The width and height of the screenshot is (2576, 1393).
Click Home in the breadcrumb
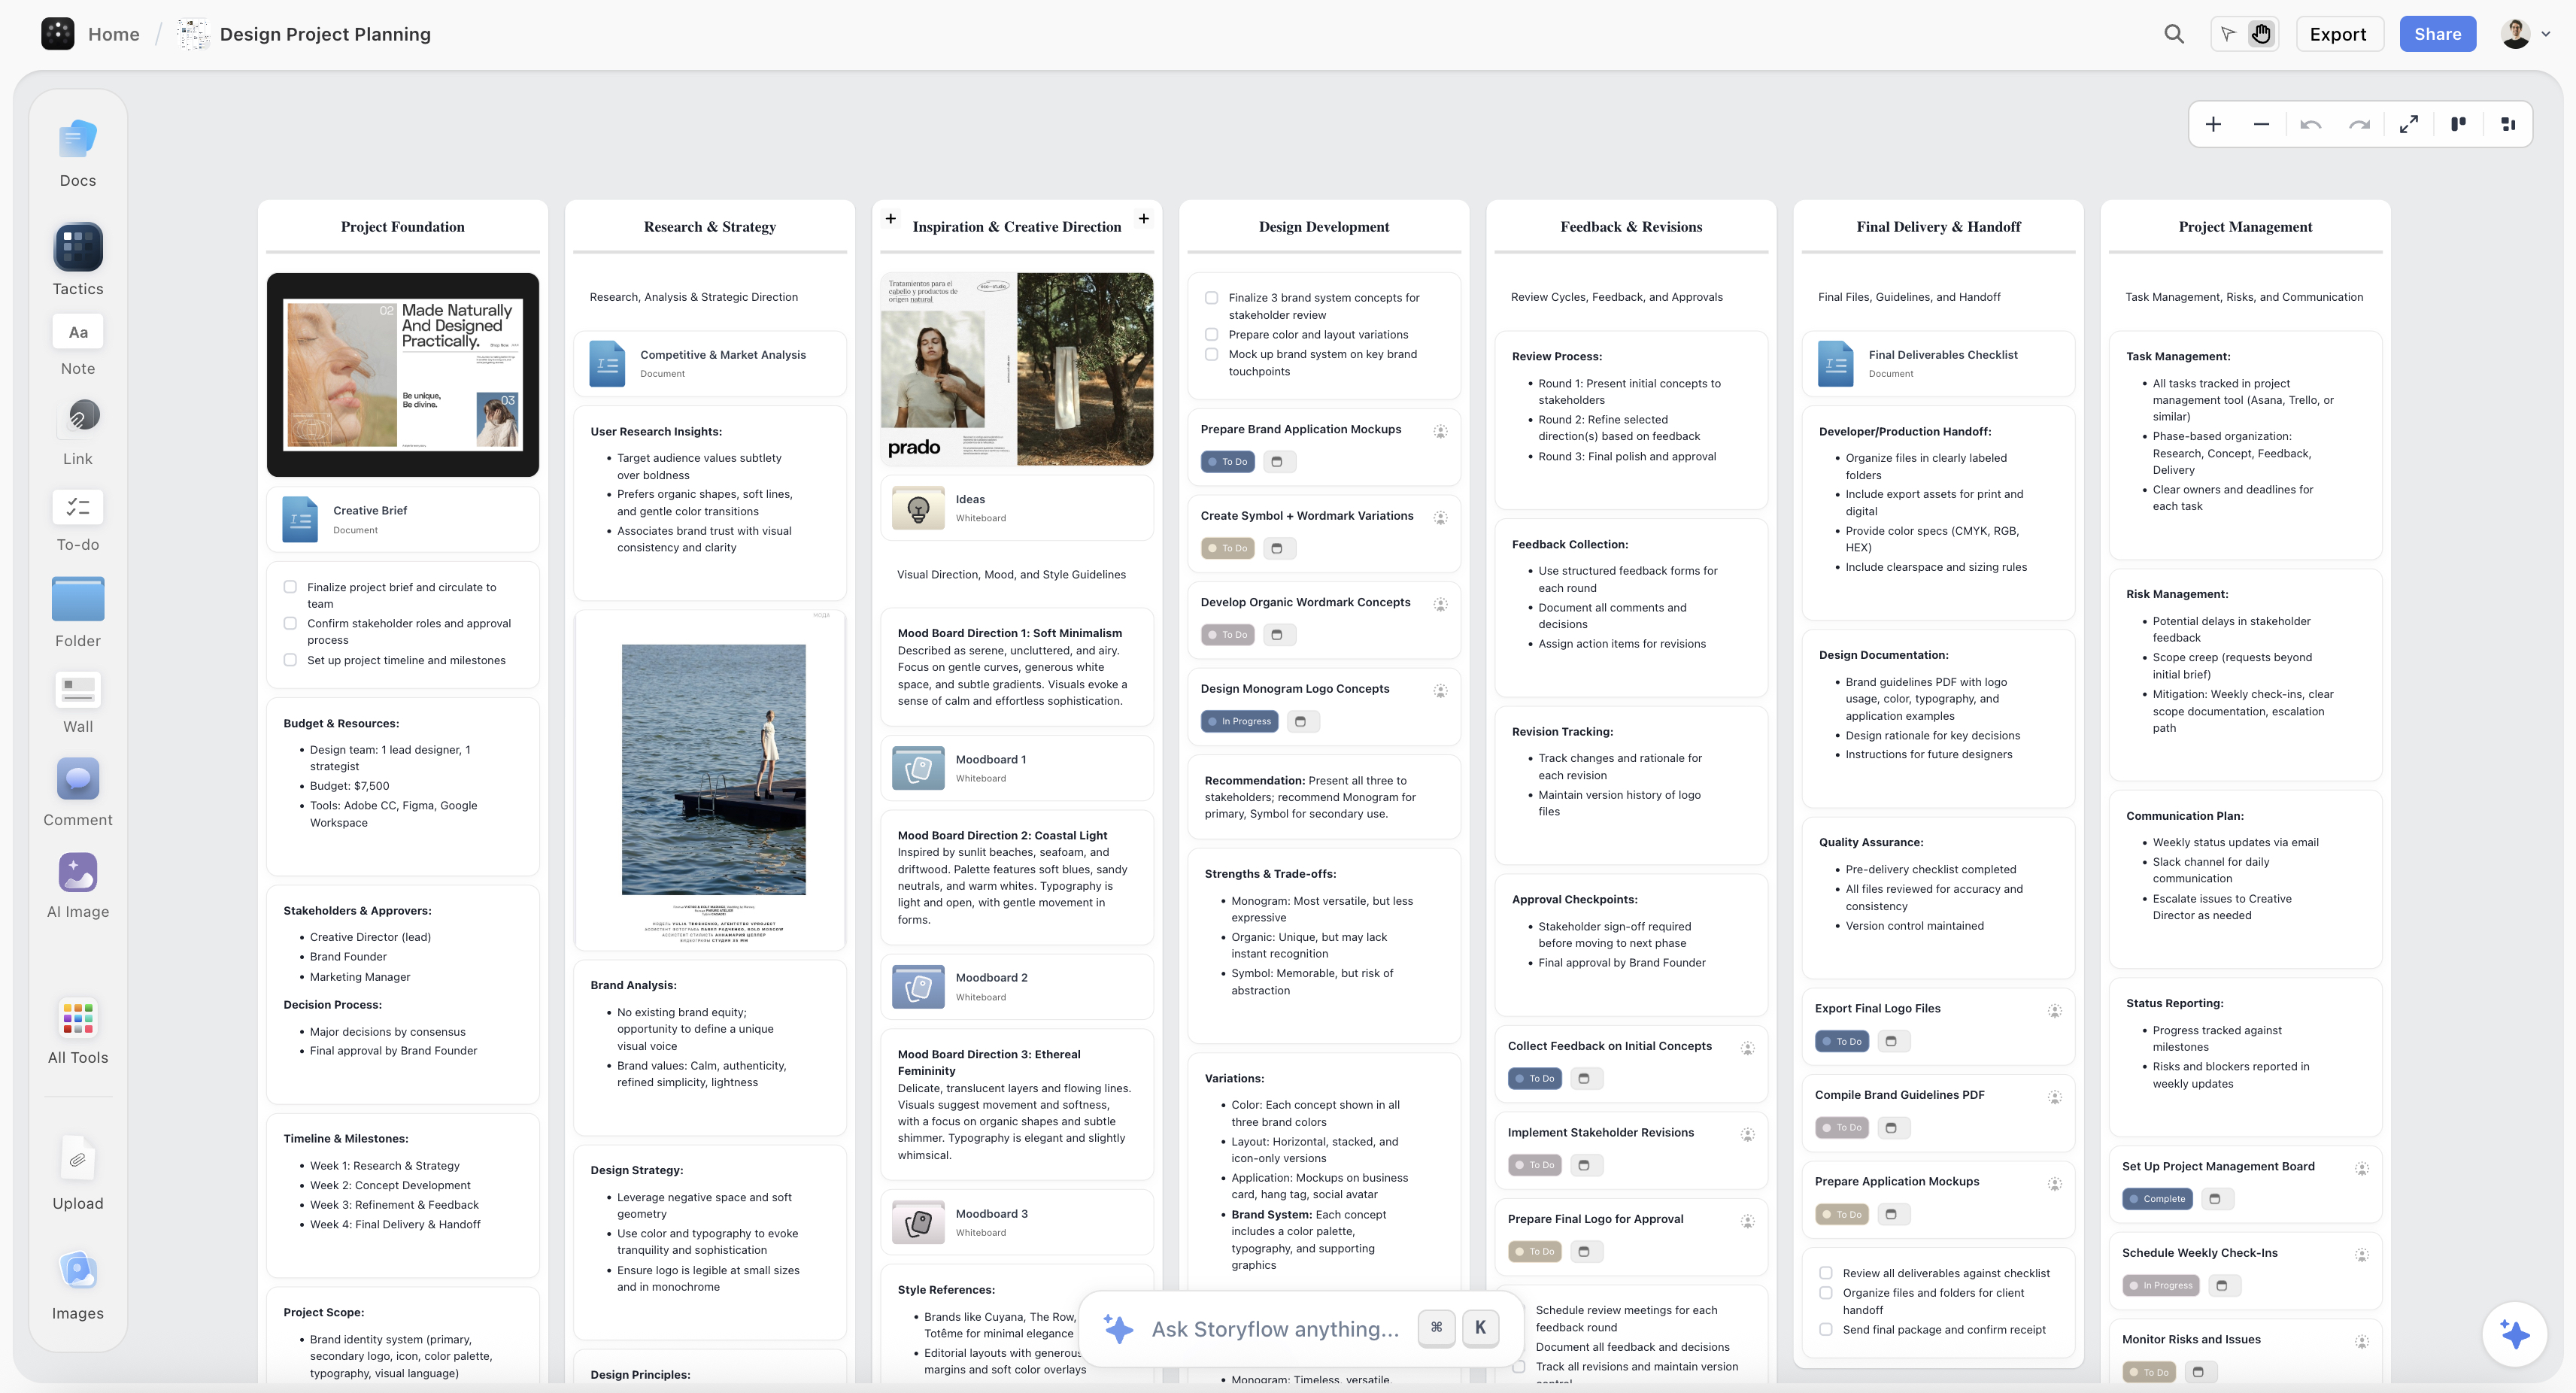coord(113,33)
